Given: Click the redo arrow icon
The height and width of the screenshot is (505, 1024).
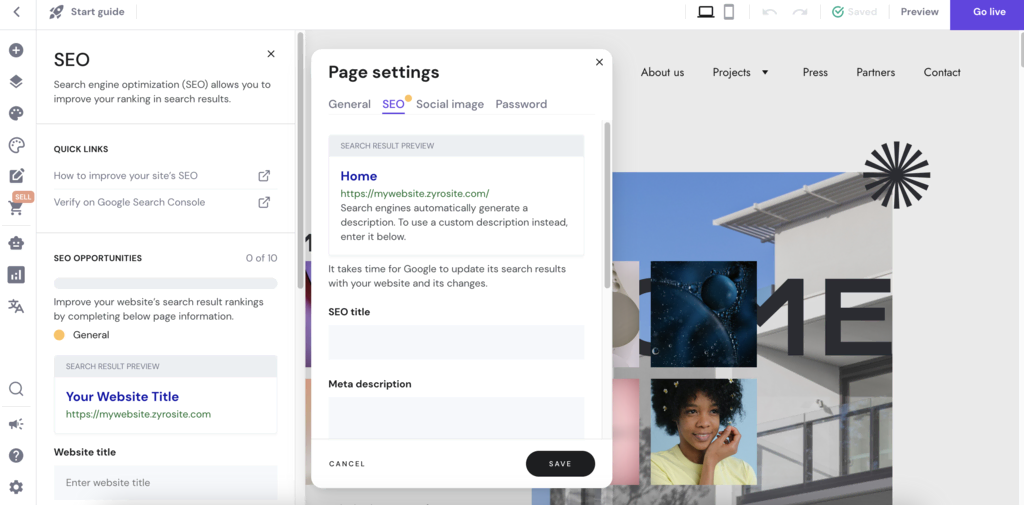Looking at the screenshot, I should (800, 12).
